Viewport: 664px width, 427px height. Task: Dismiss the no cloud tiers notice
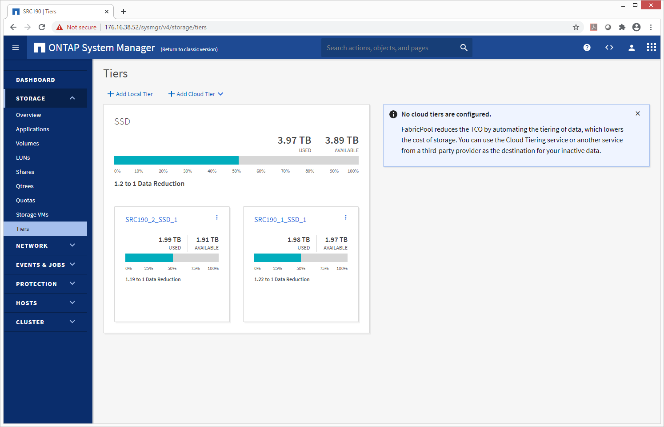coord(638,114)
